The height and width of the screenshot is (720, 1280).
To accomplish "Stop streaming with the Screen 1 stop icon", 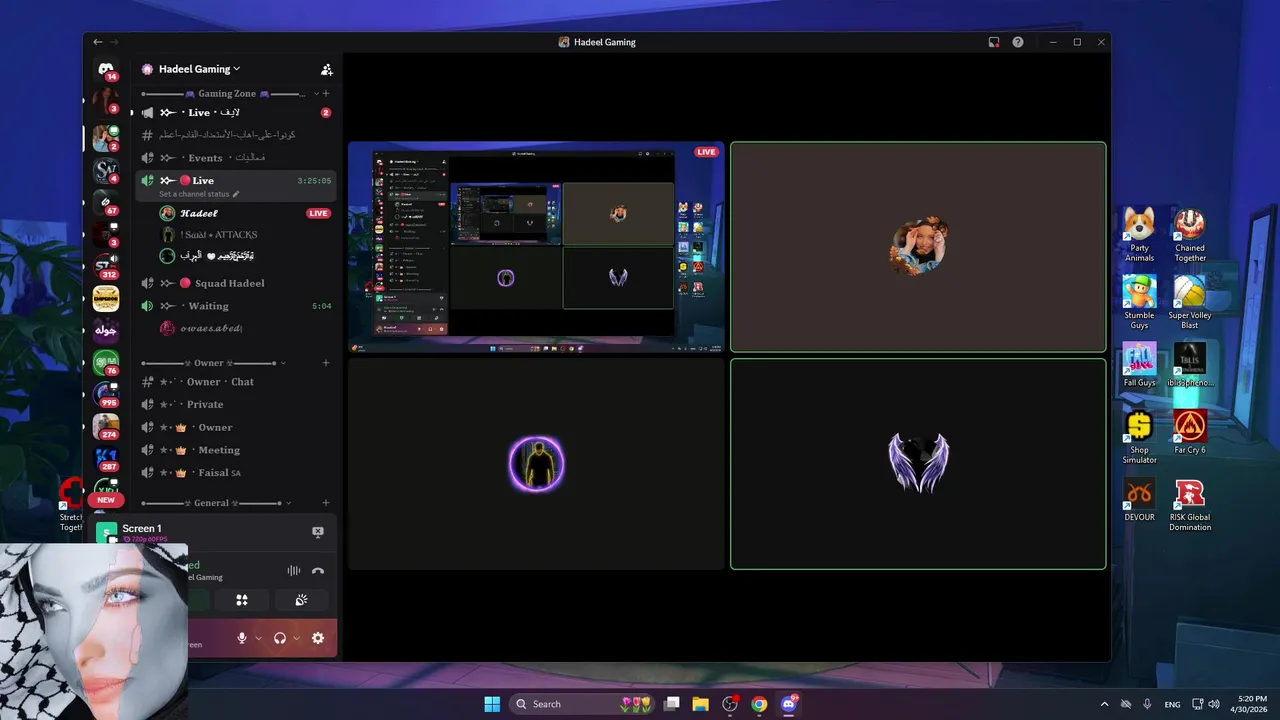I will [318, 532].
